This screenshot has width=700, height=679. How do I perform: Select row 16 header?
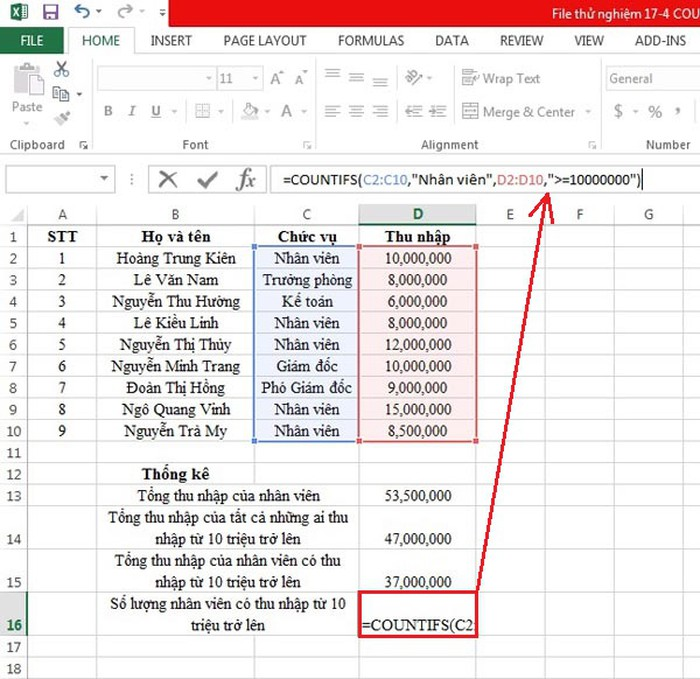click(x=13, y=614)
